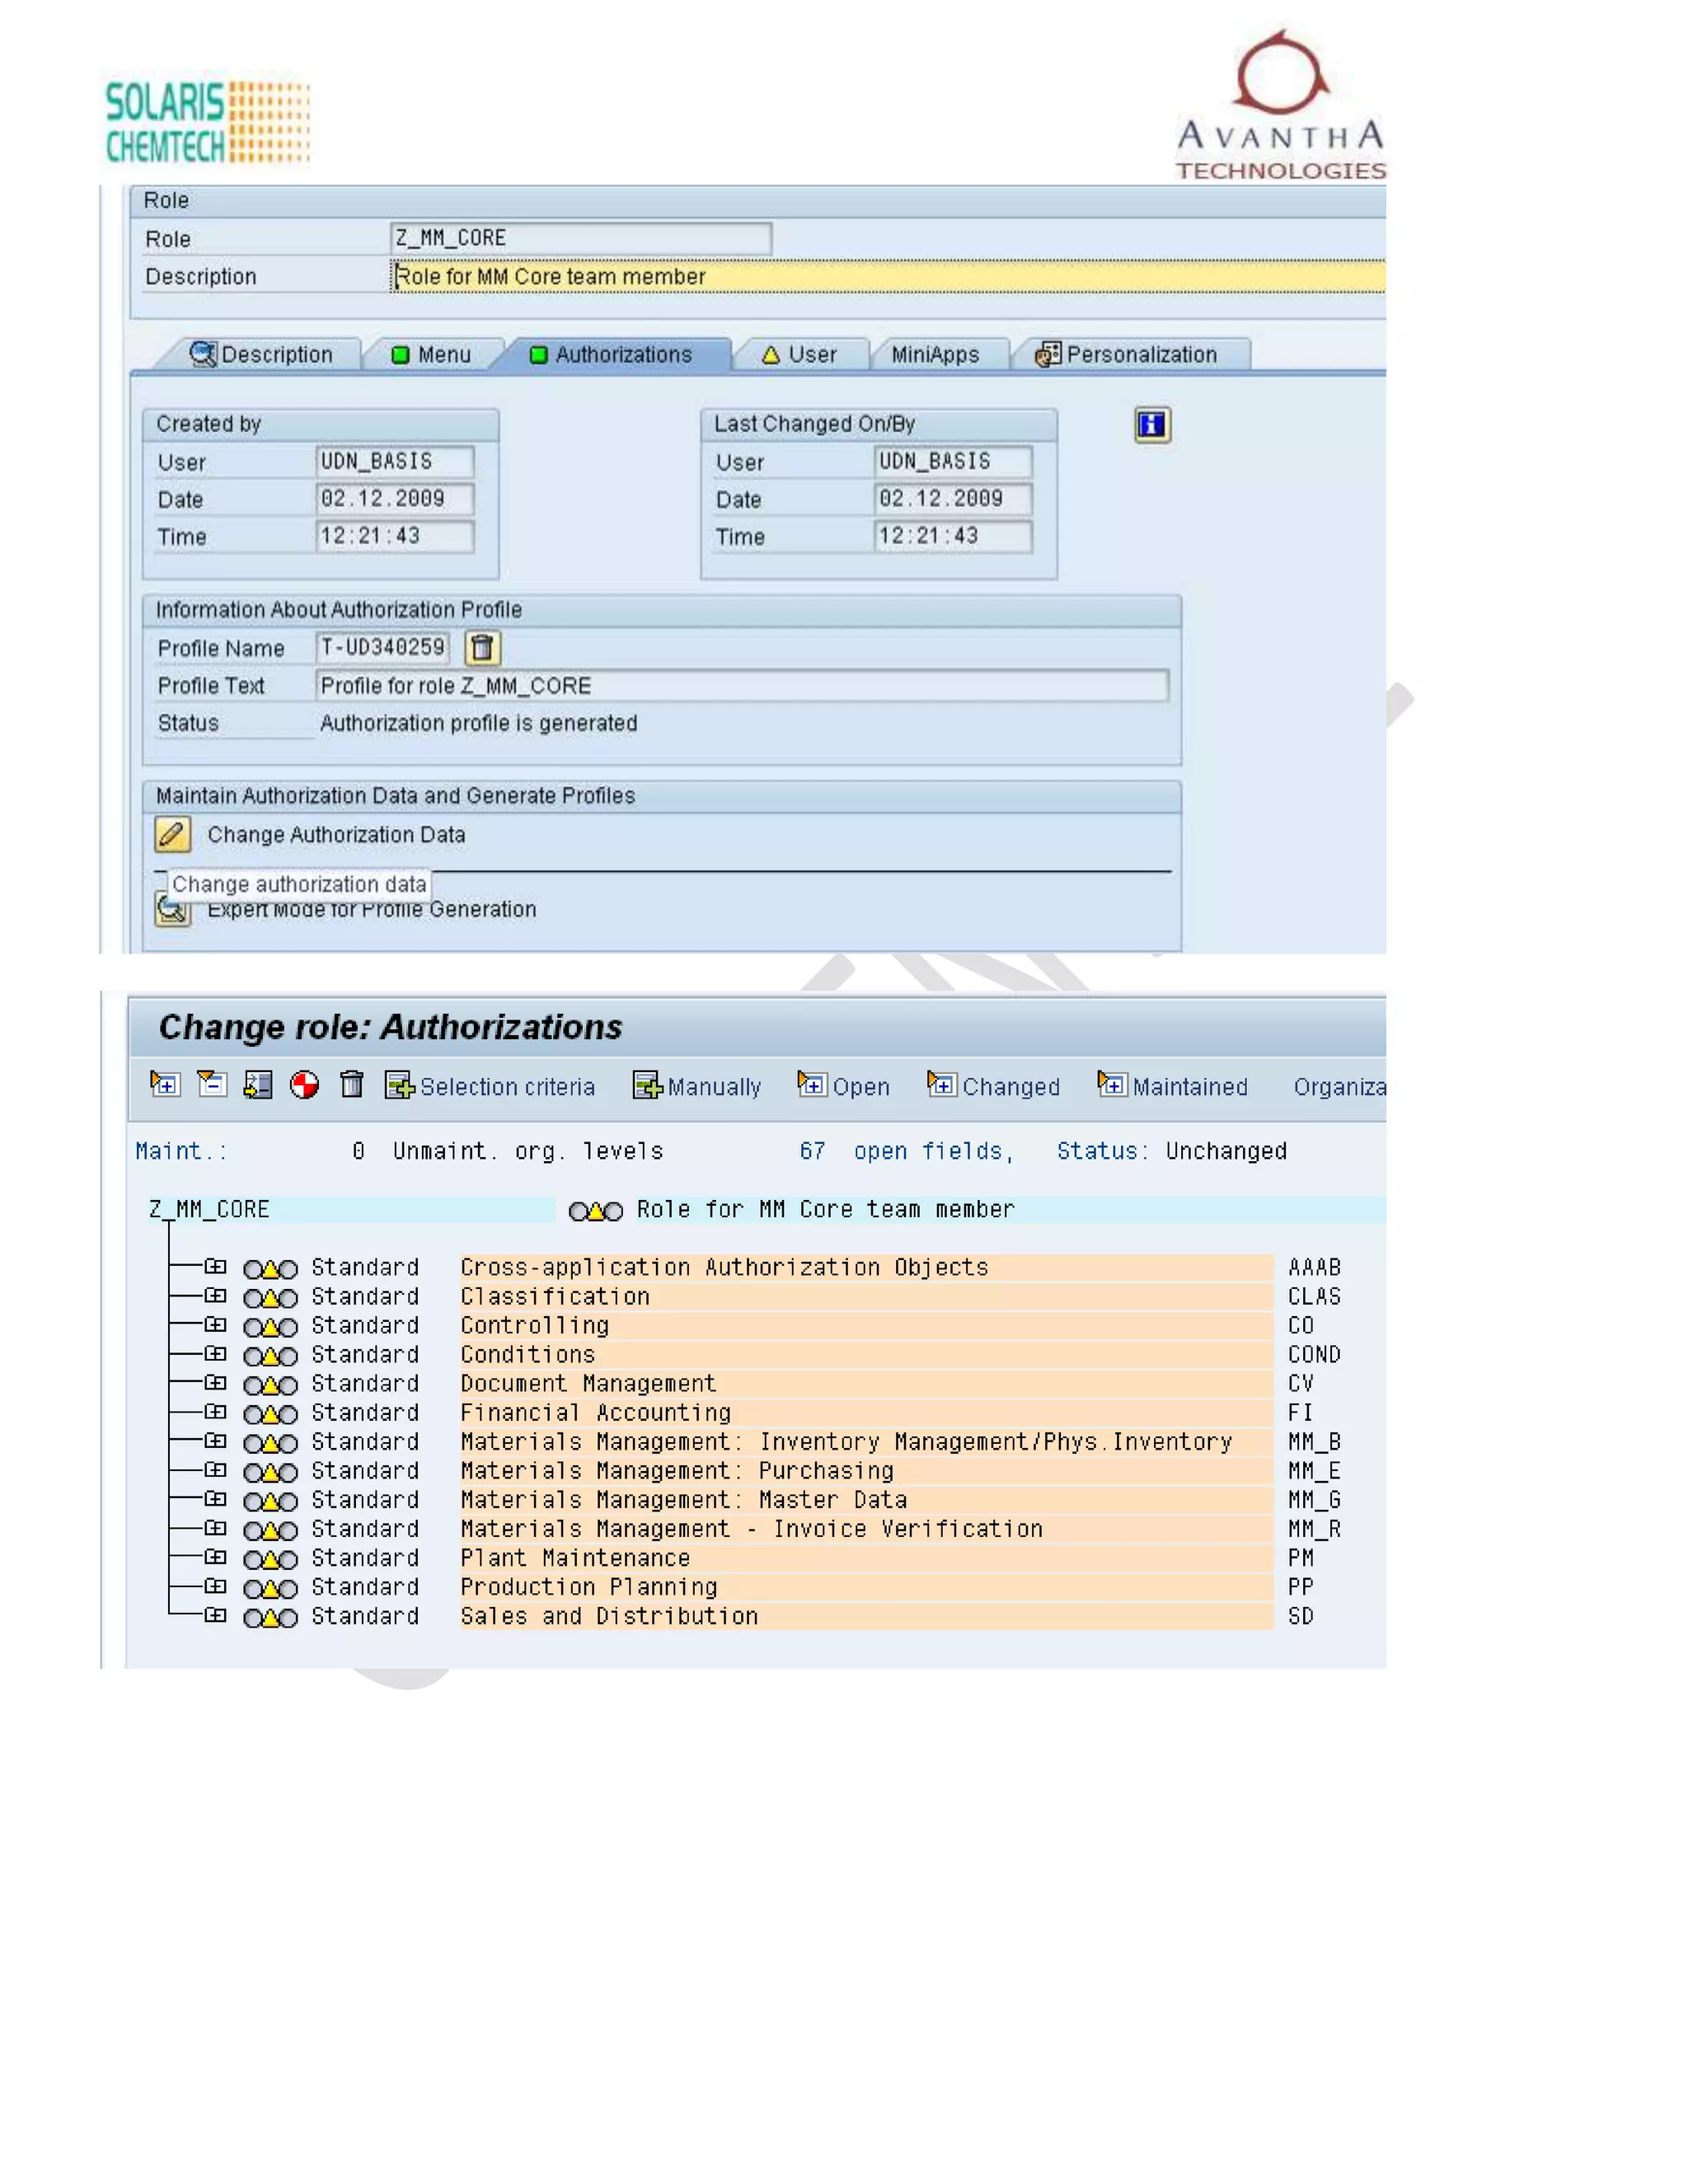Screen dimensions: 1688x2184
Task: Click the trash delete icon in toolbar
Action: click(351, 1084)
